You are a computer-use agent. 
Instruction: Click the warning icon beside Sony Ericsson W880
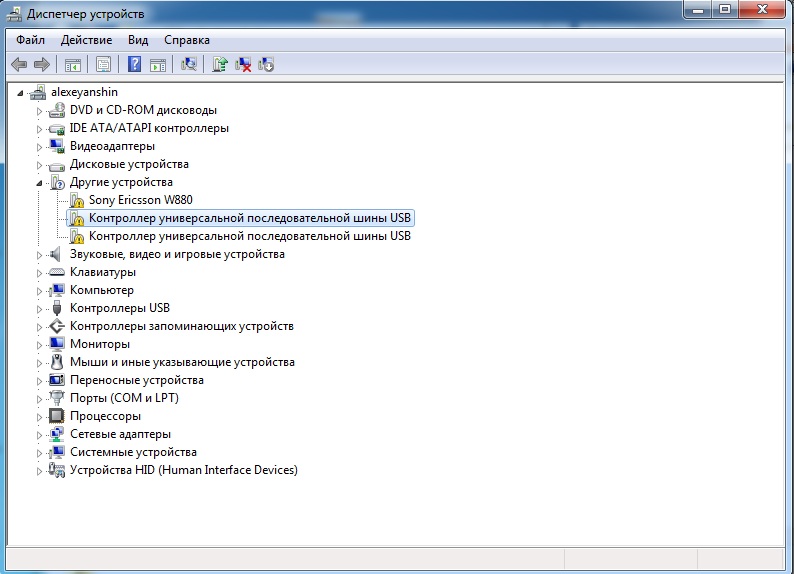pos(76,200)
